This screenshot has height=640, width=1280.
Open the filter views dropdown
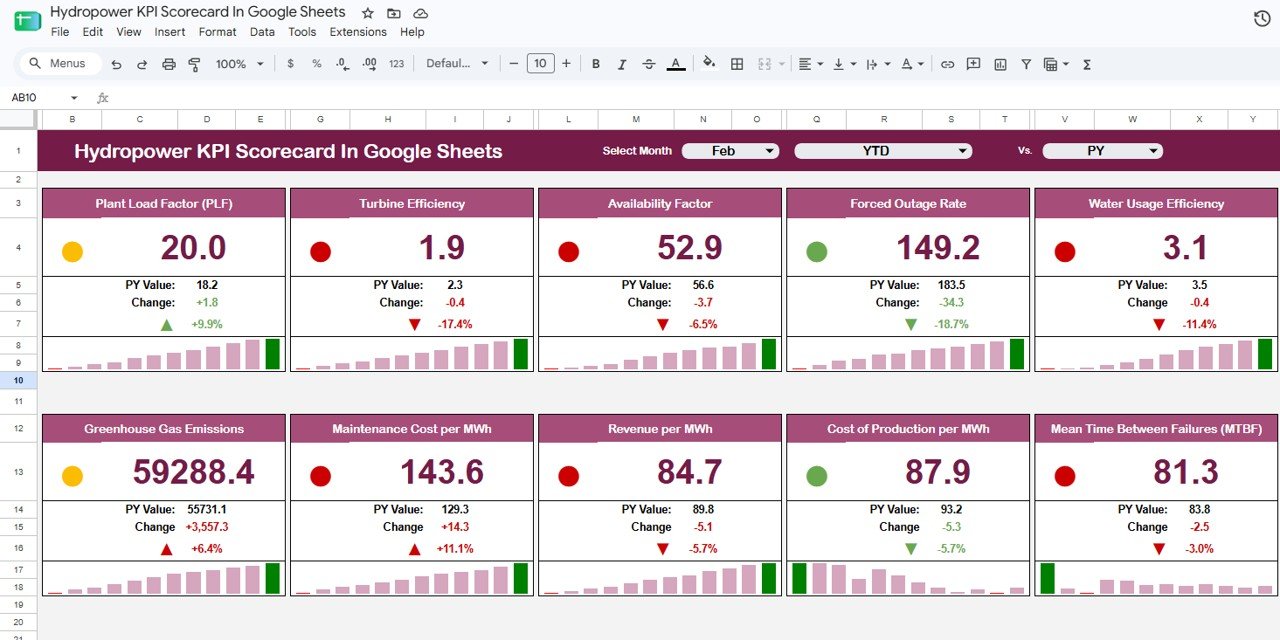pyautogui.click(x=1055, y=64)
